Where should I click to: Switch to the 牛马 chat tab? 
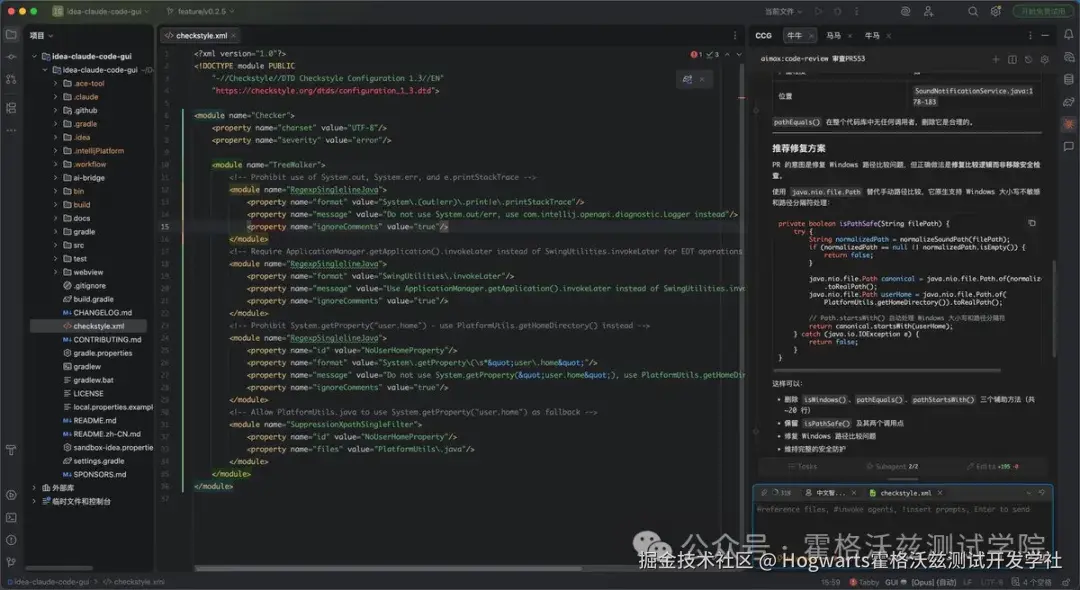click(872, 35)
